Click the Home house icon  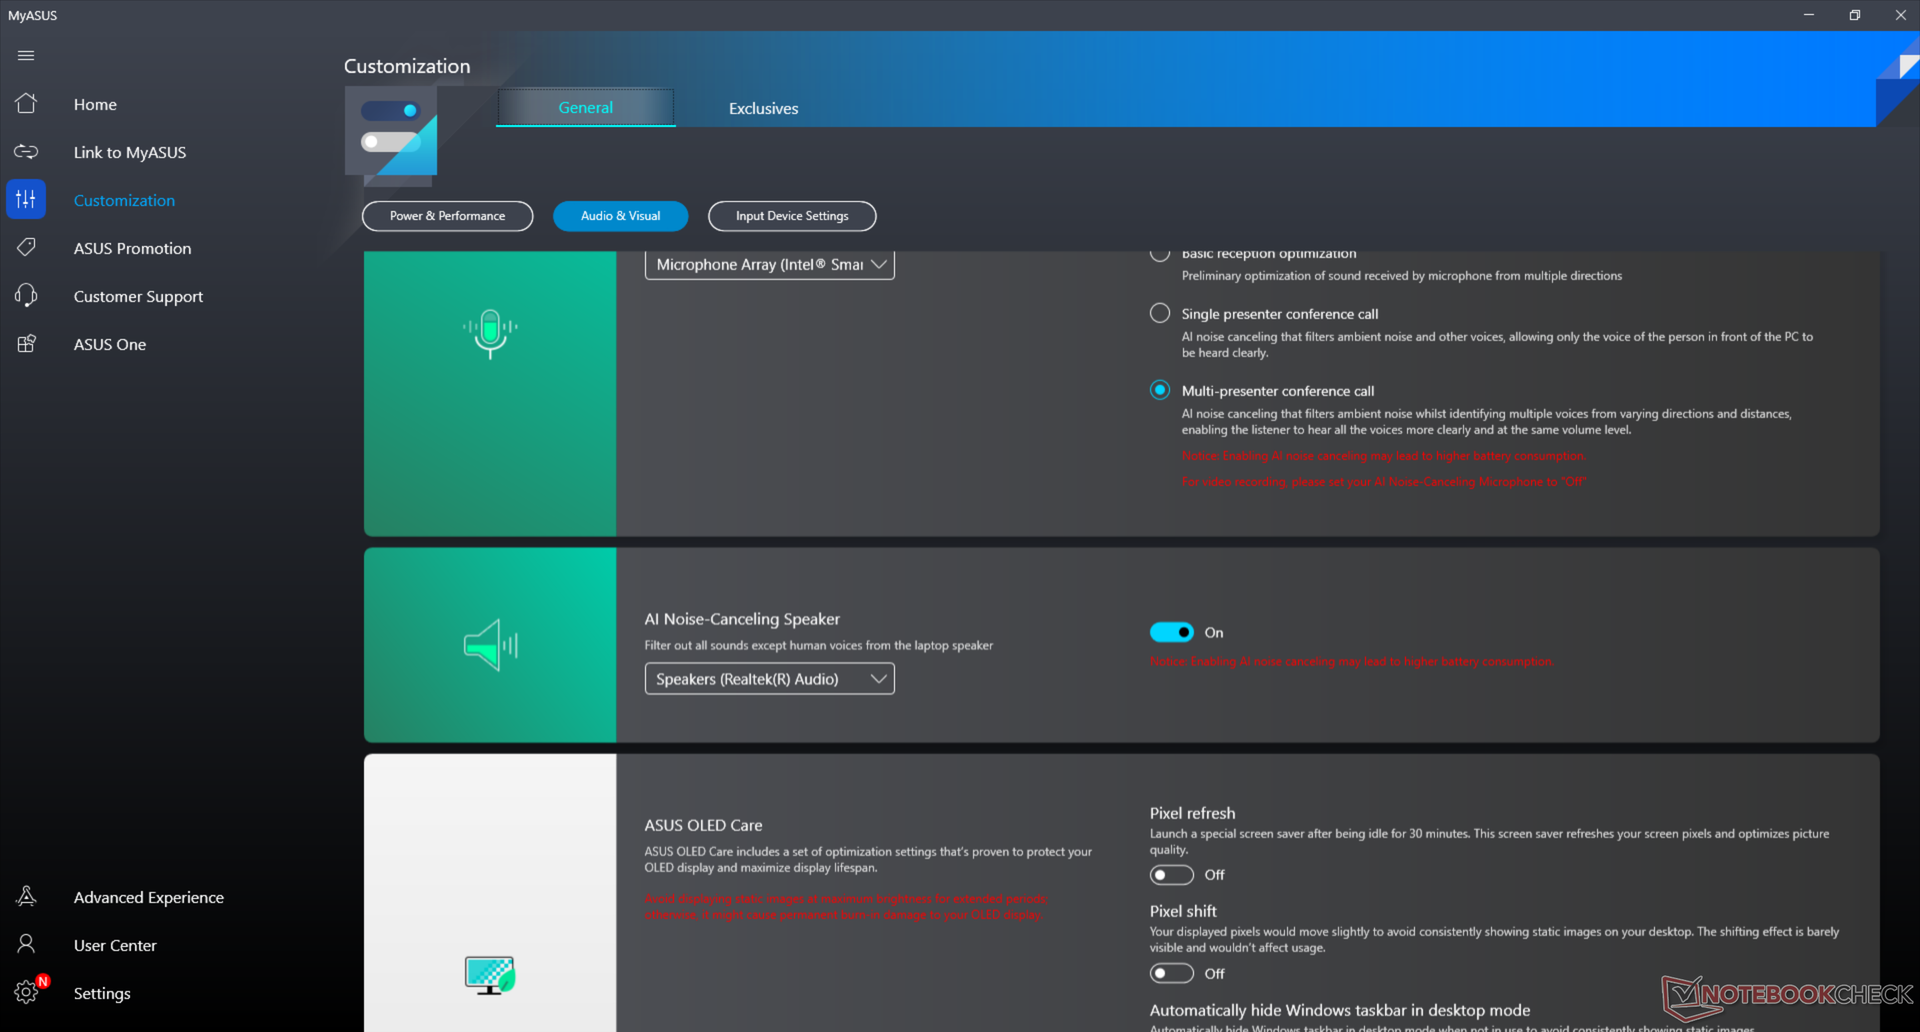(26, 104)
